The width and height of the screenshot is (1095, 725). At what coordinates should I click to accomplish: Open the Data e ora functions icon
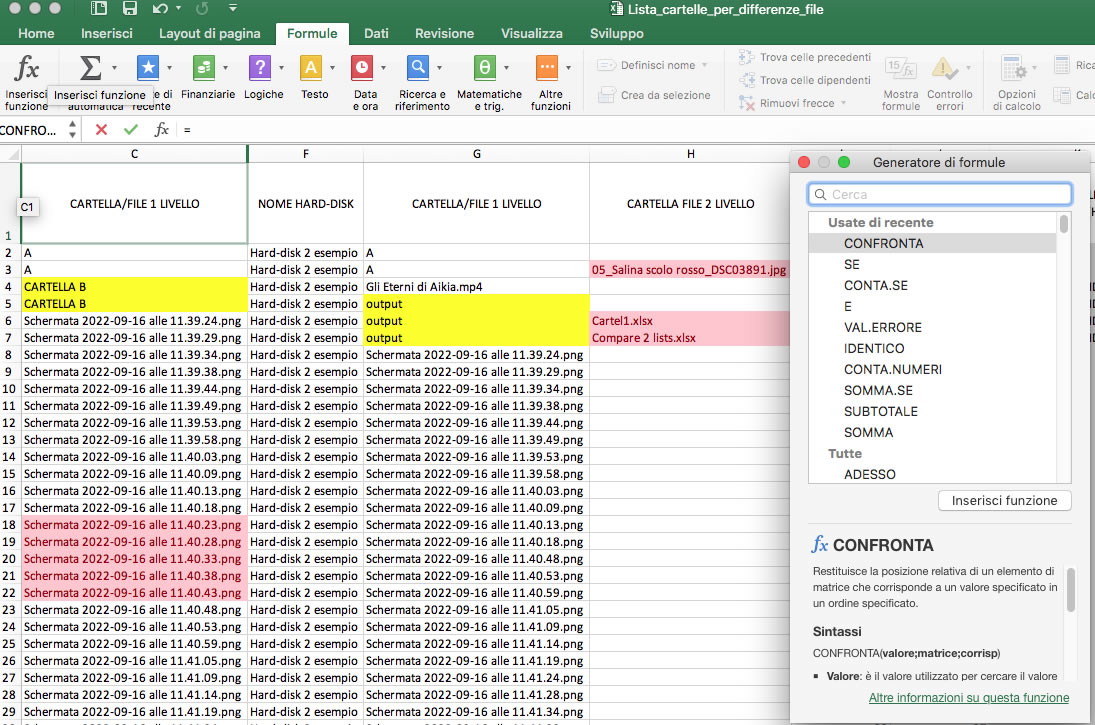362,68
